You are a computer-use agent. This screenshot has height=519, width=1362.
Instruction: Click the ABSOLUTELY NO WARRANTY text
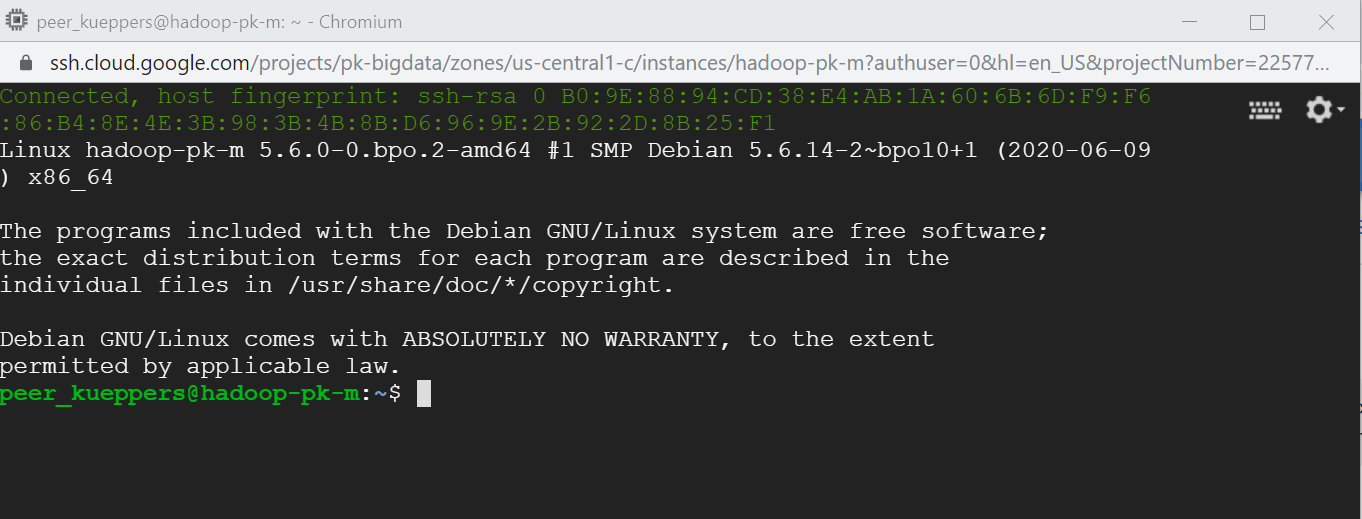click(x=560, y=339)
